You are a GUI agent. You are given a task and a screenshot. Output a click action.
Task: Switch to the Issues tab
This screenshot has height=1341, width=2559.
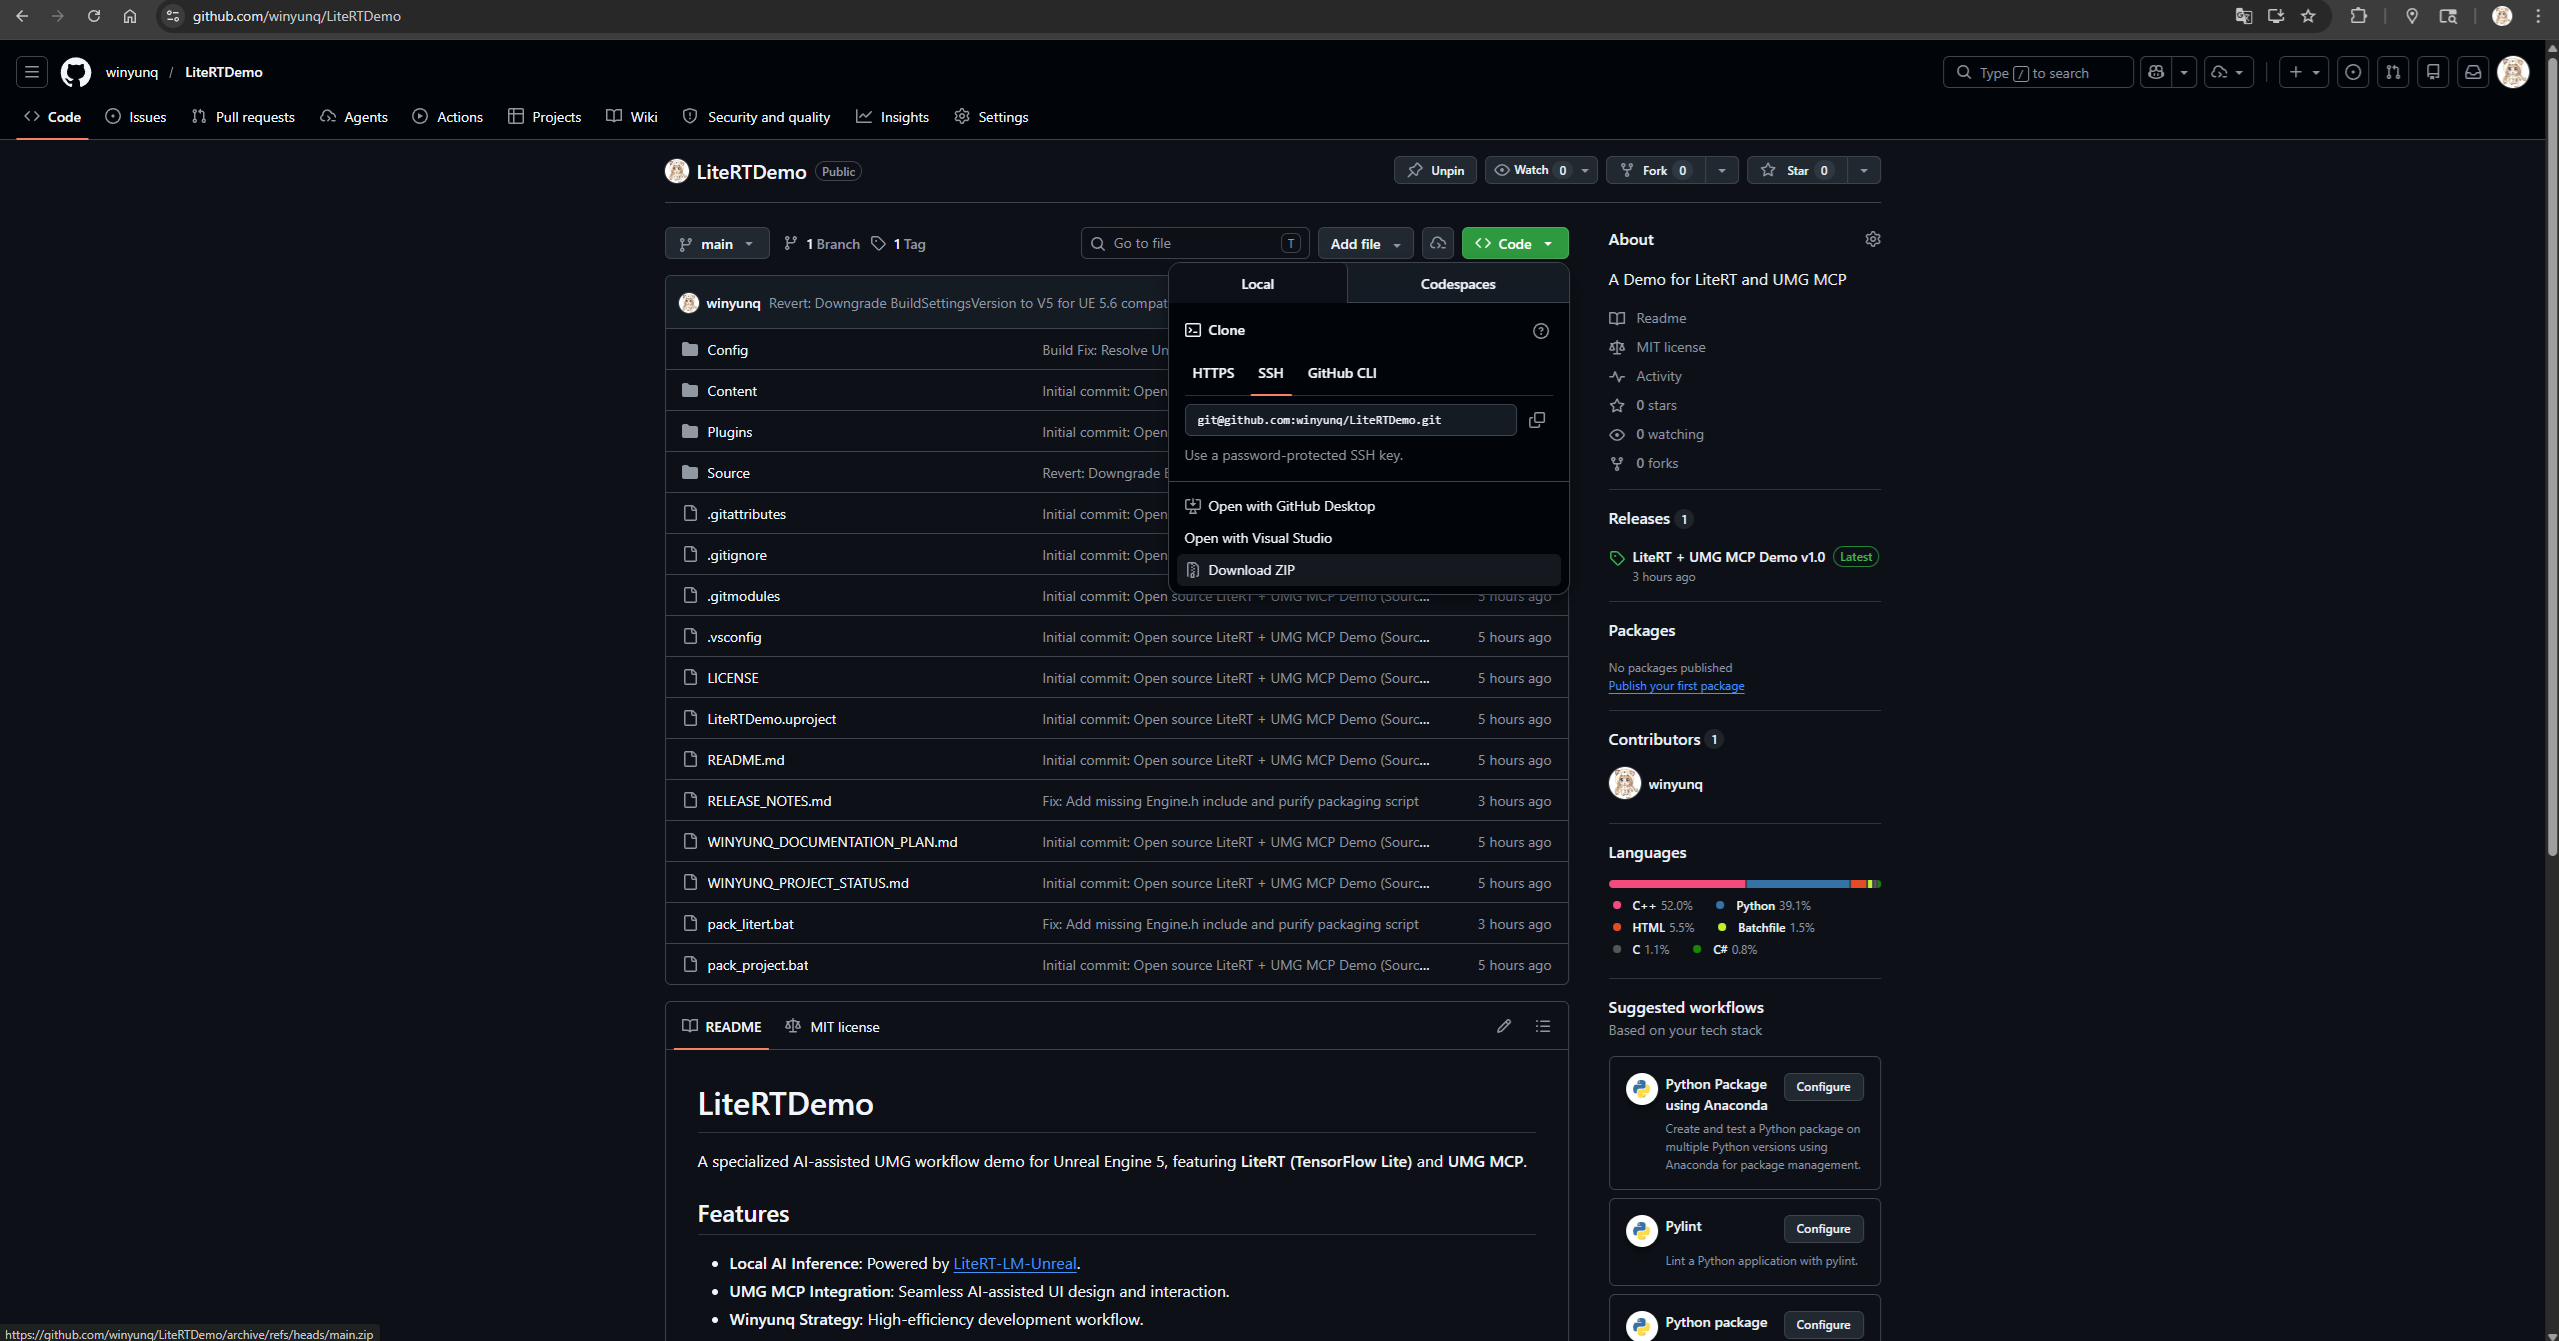pyautogui.click(x=136, y=117)
